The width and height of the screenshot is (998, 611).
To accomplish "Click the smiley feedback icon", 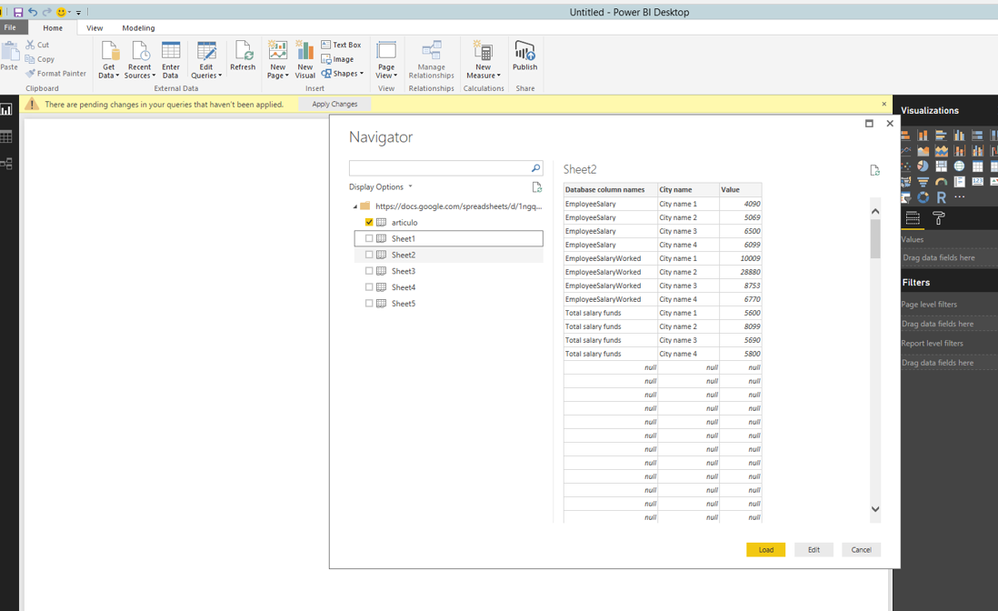I will coord(61,12).
